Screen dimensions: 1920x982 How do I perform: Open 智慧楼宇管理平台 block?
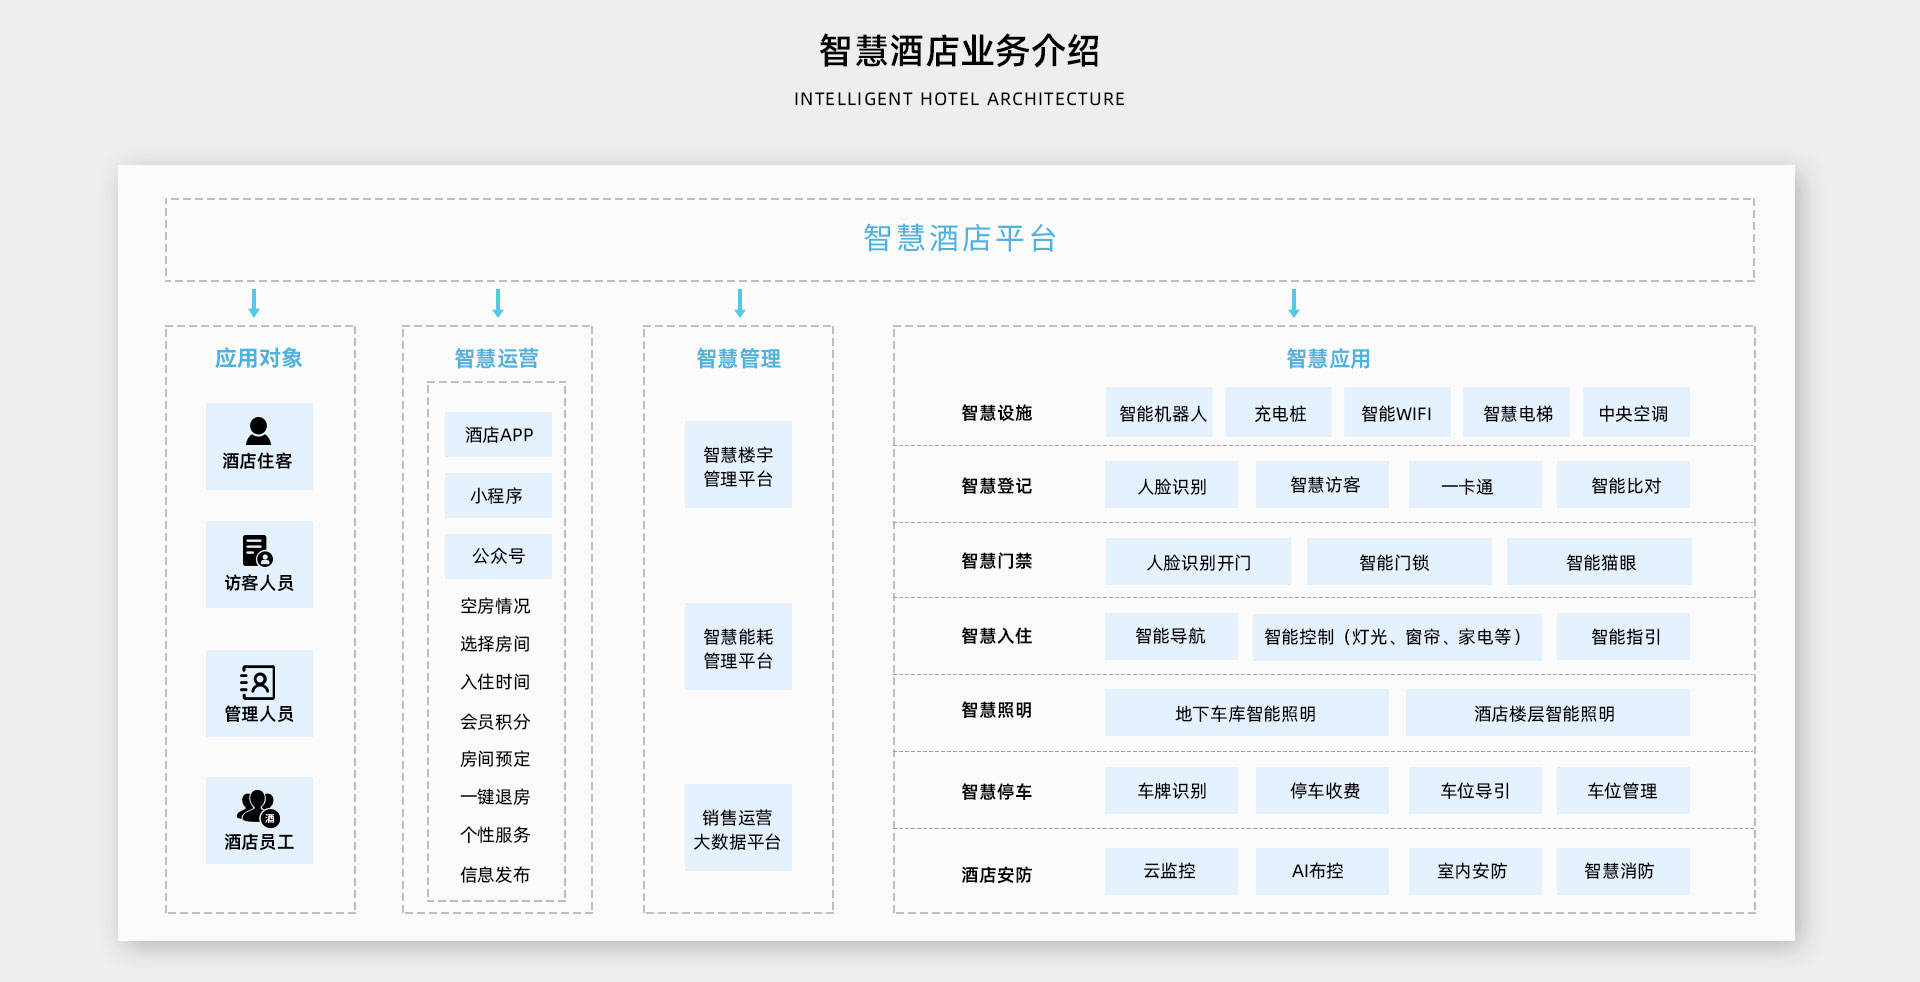[x=738, y=466]
